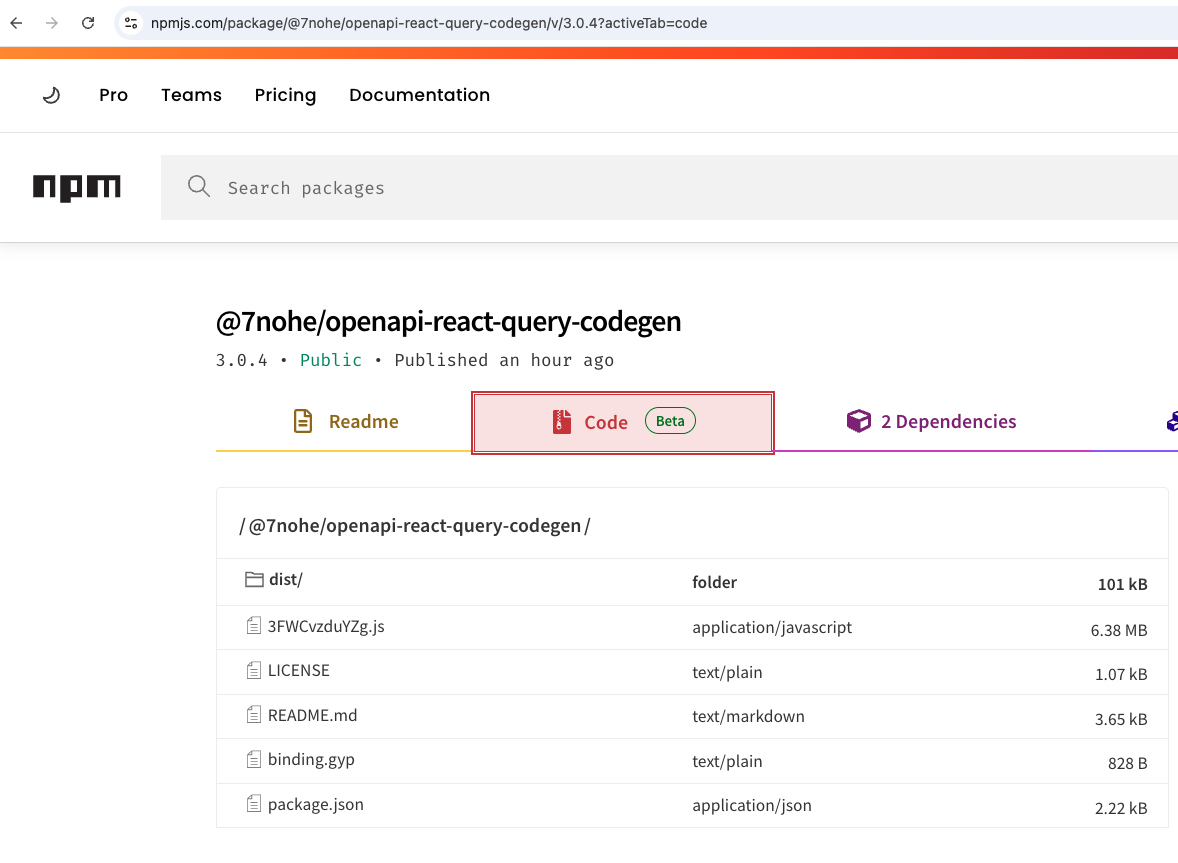The image size is (1178, 863).
Task: Focus the Search packages field
Action: pos(669,188)
